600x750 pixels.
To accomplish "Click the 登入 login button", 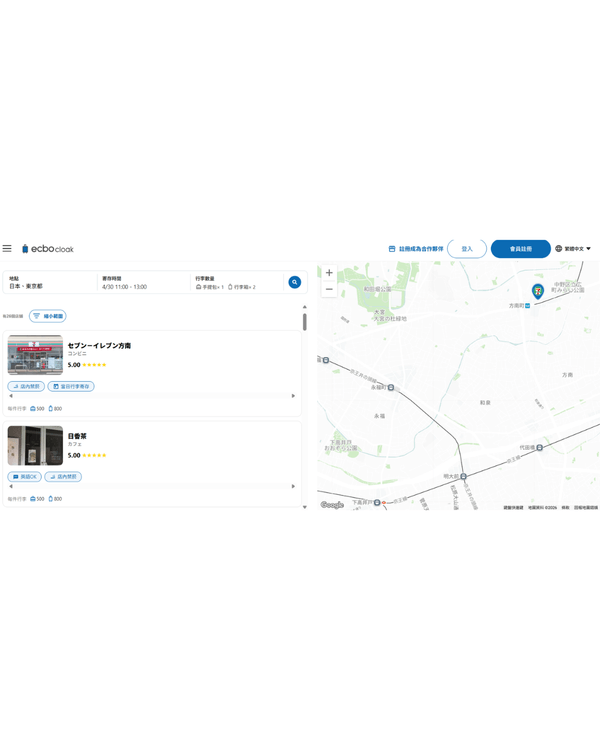I will tap(467, 249).
